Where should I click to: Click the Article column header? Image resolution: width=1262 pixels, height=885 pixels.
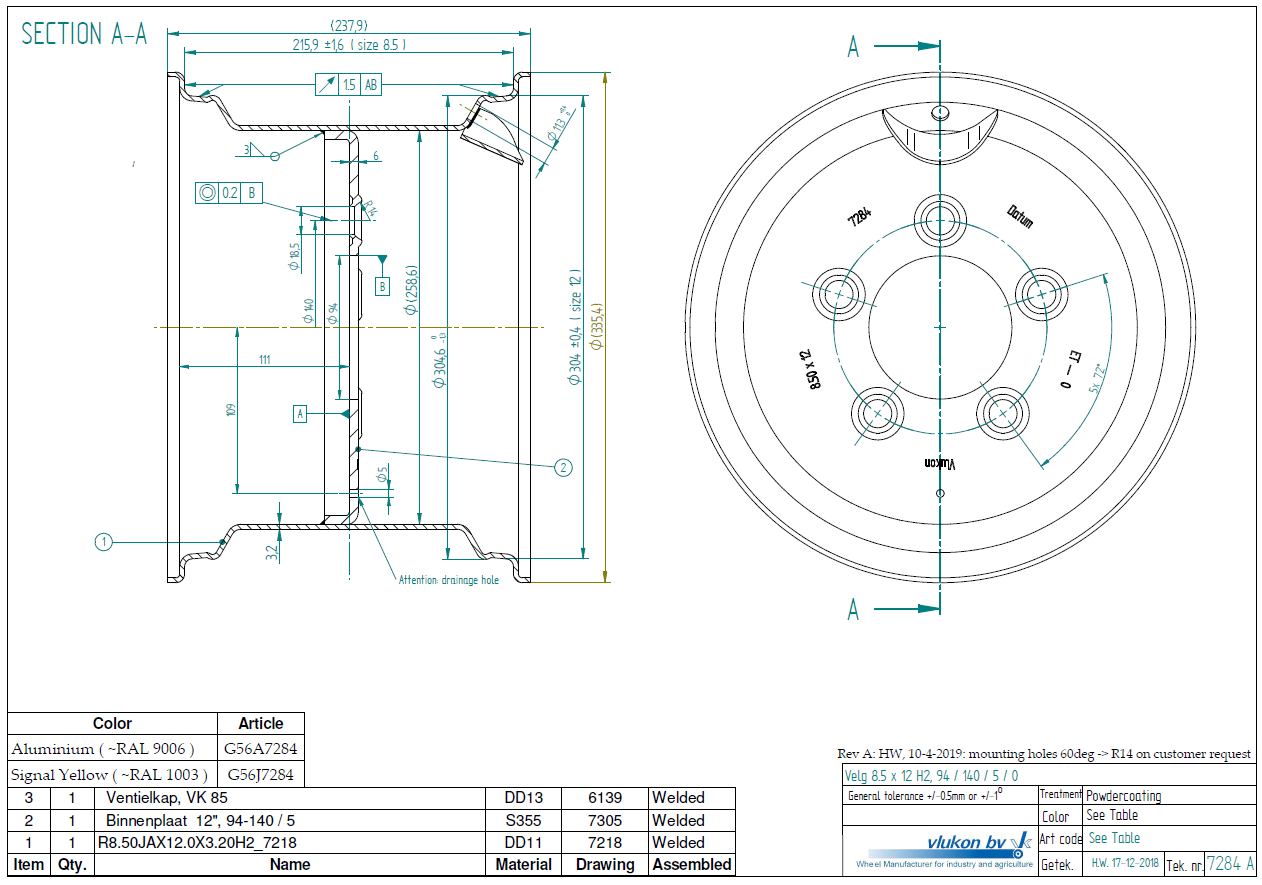click(260, 723)
